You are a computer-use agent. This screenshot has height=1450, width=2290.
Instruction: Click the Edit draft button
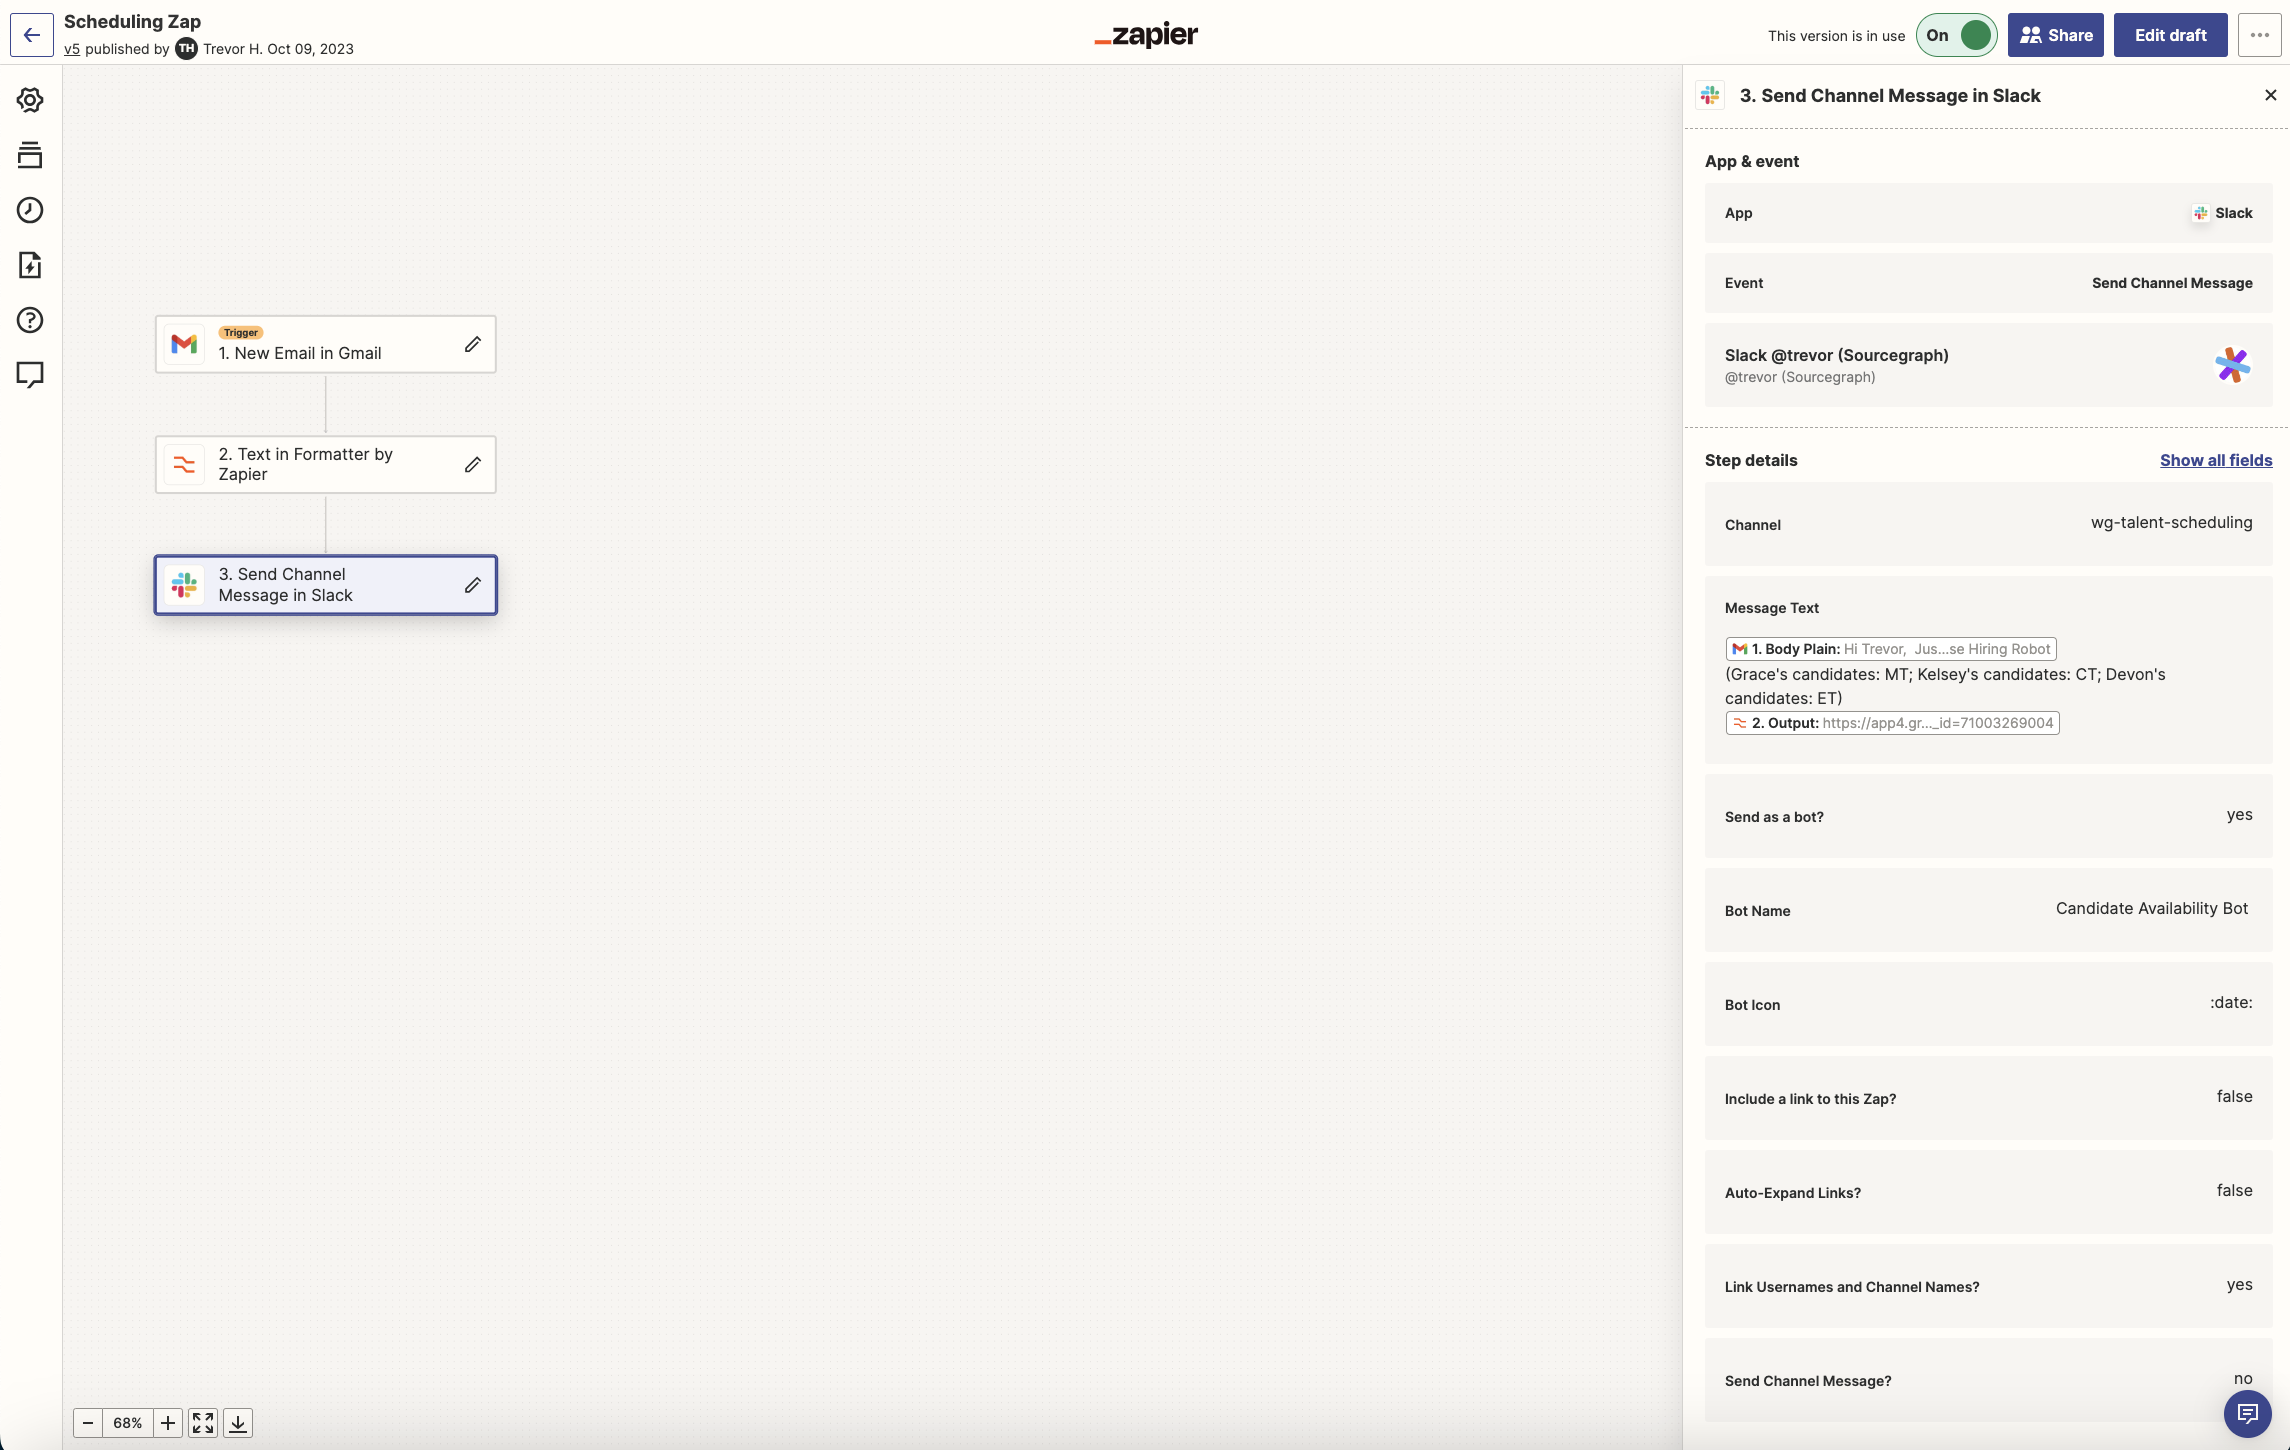[2170, 35]
